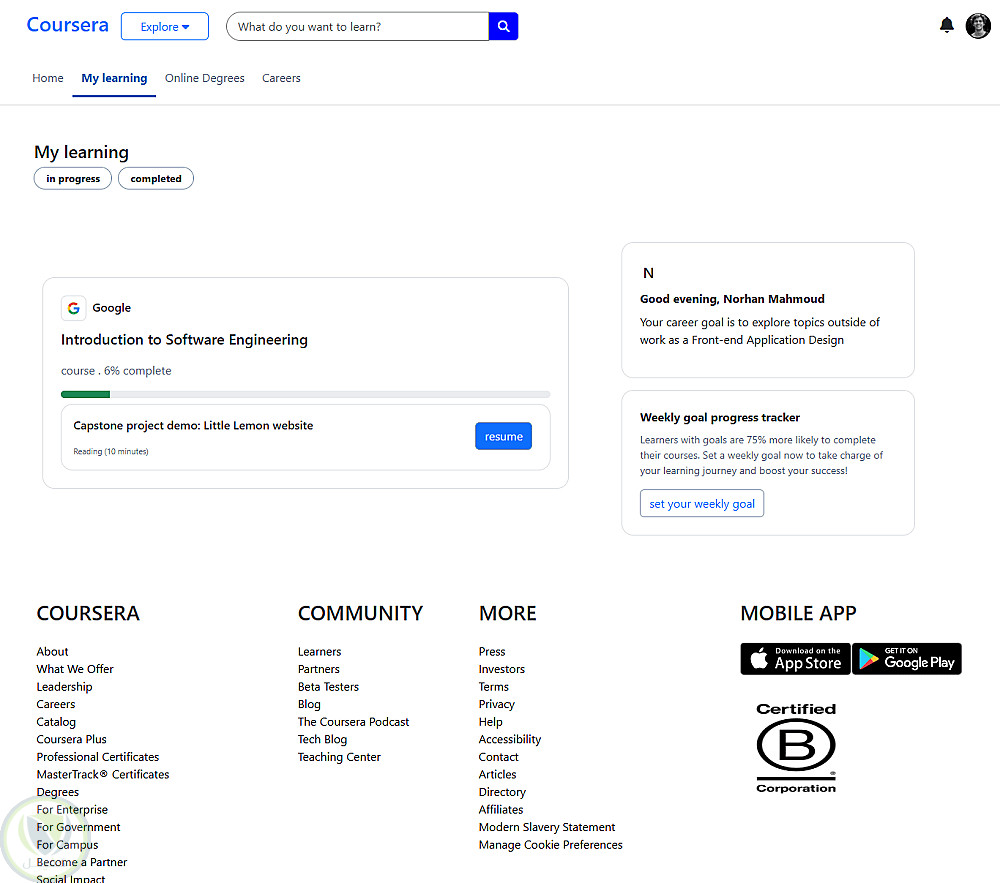Screen dimensions: 1000x883
Task: Filter by 'in progress' courses
Action: coord(73,179)
